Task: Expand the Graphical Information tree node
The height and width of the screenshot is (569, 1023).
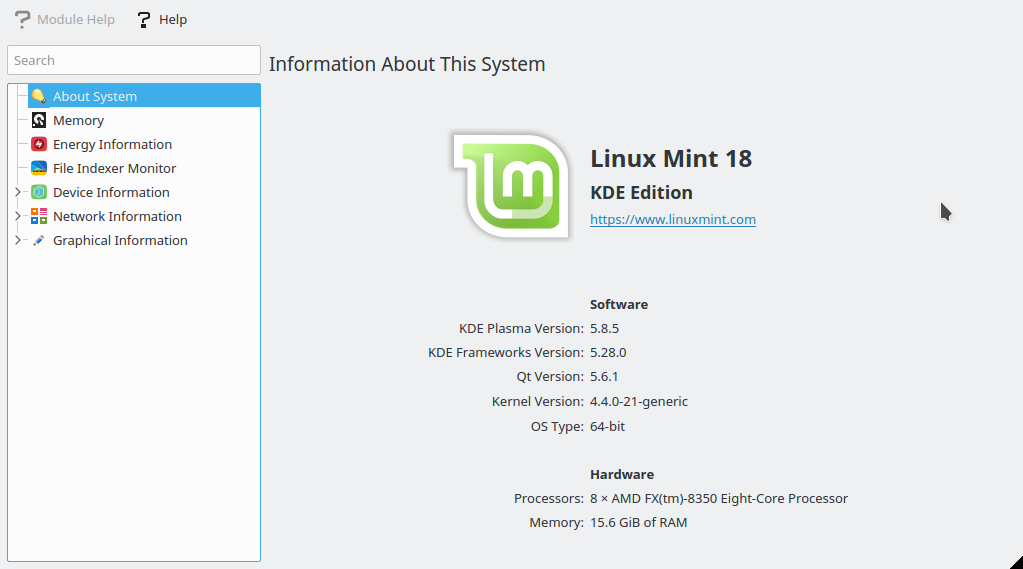Action: click(x=18, y=240)
